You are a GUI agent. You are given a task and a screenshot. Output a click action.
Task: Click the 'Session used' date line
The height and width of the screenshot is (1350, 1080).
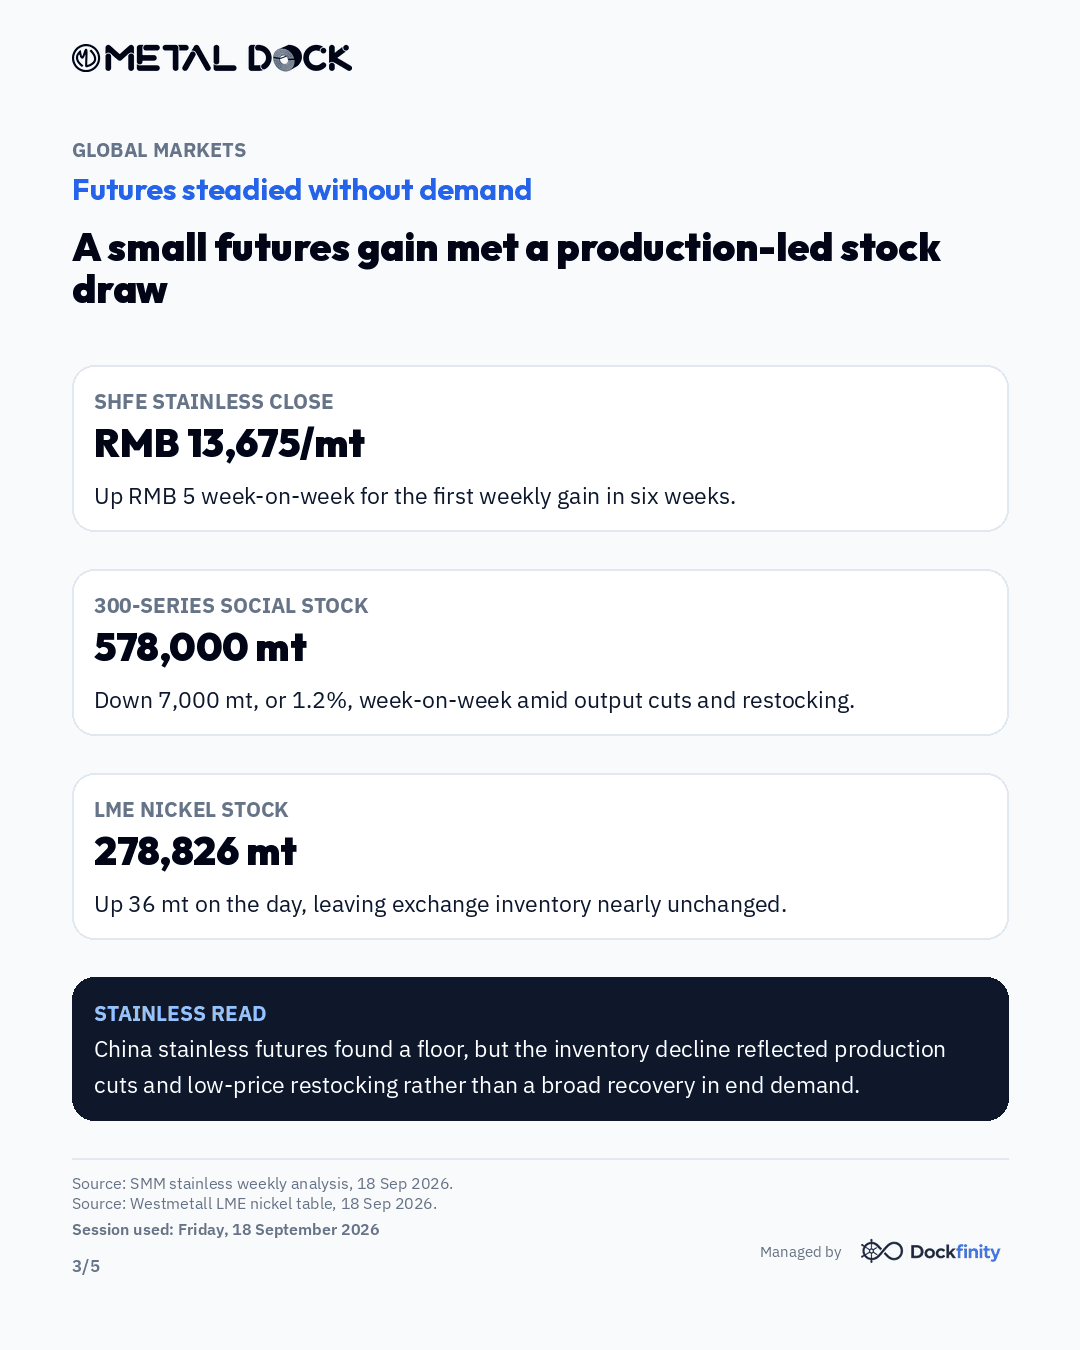click(226, 1229)
